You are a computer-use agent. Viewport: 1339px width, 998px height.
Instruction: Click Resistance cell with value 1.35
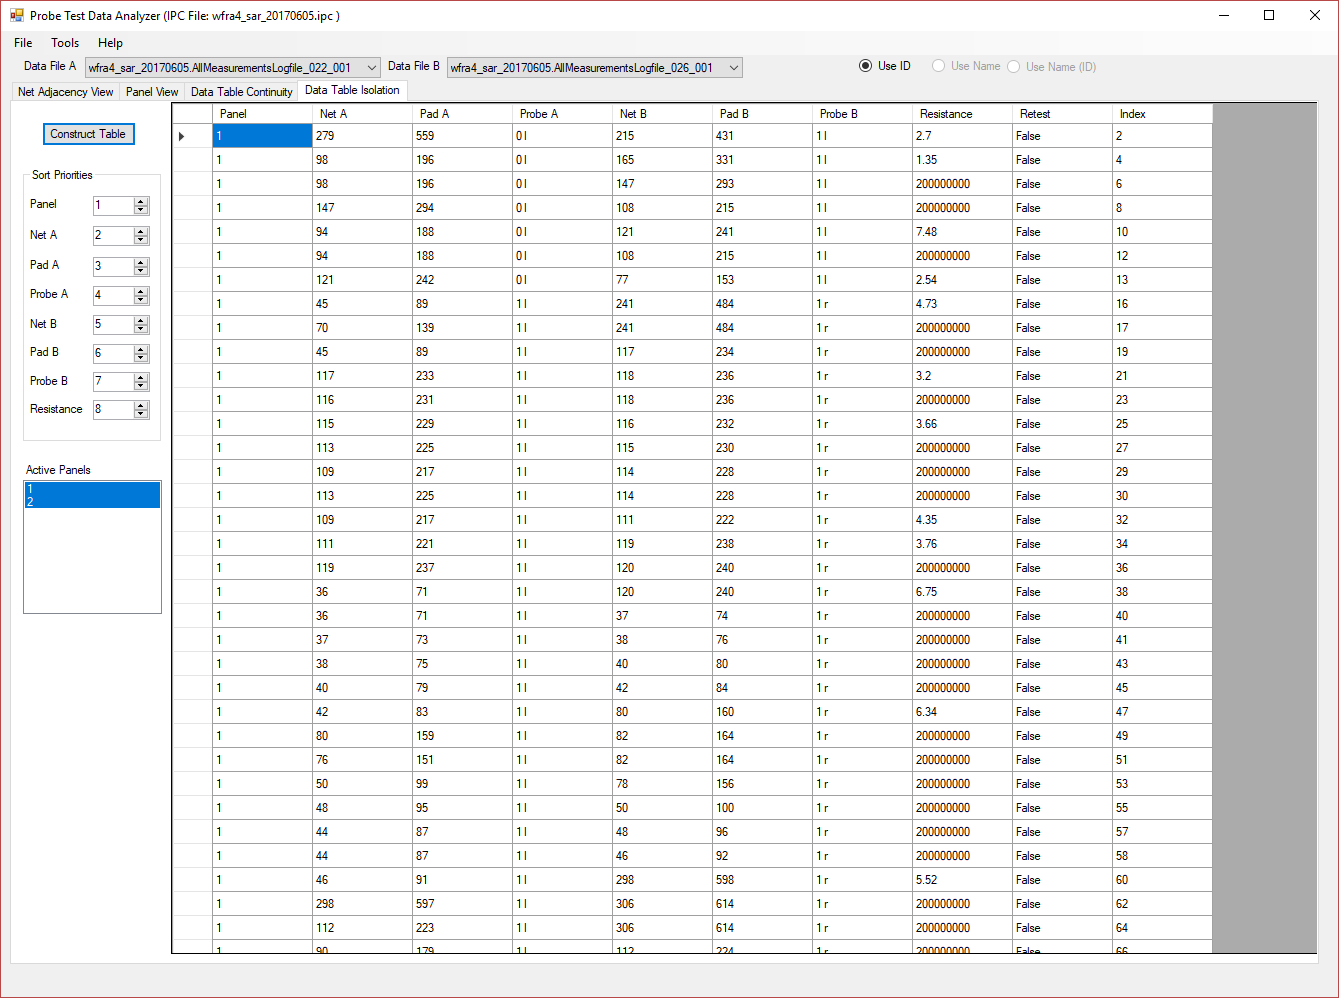[962, 160]
